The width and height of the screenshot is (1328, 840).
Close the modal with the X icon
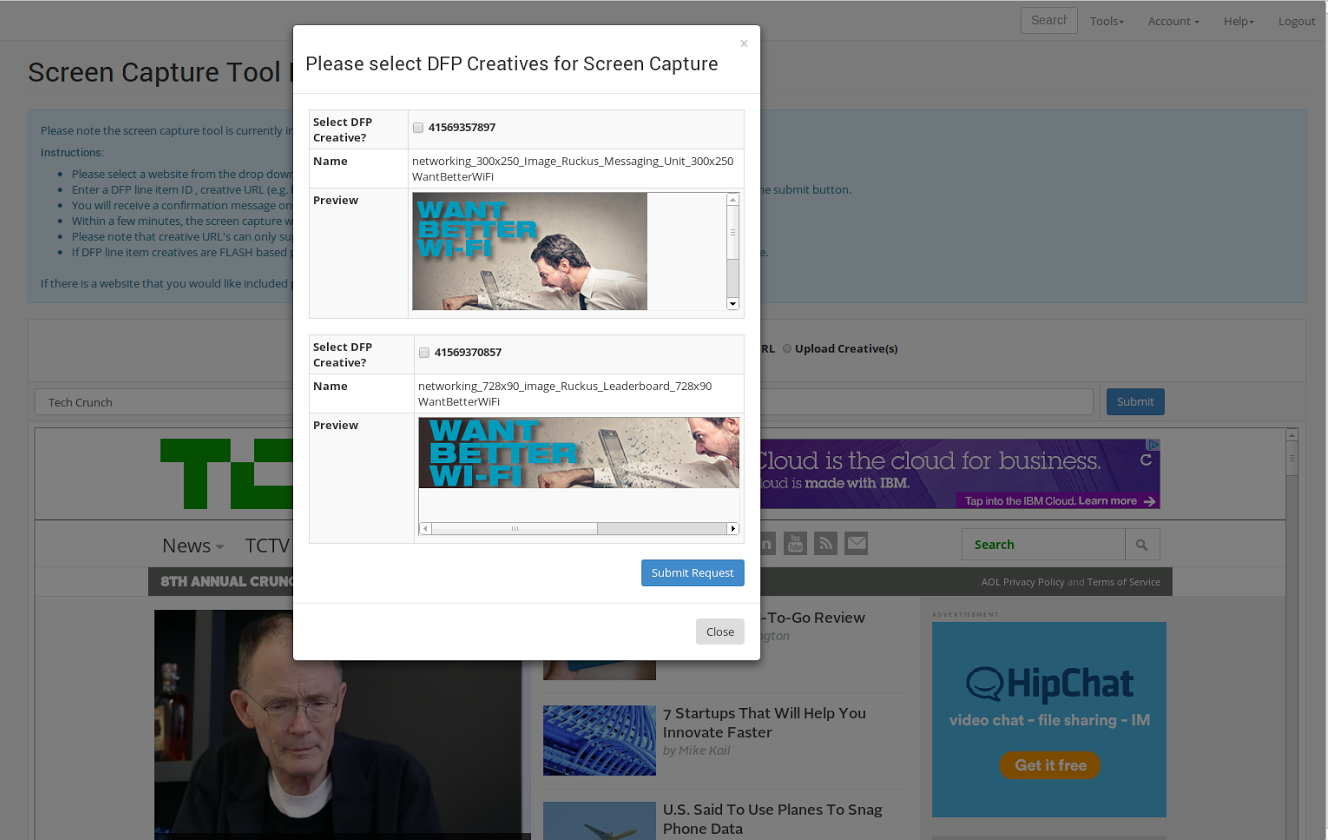(743, 44)
